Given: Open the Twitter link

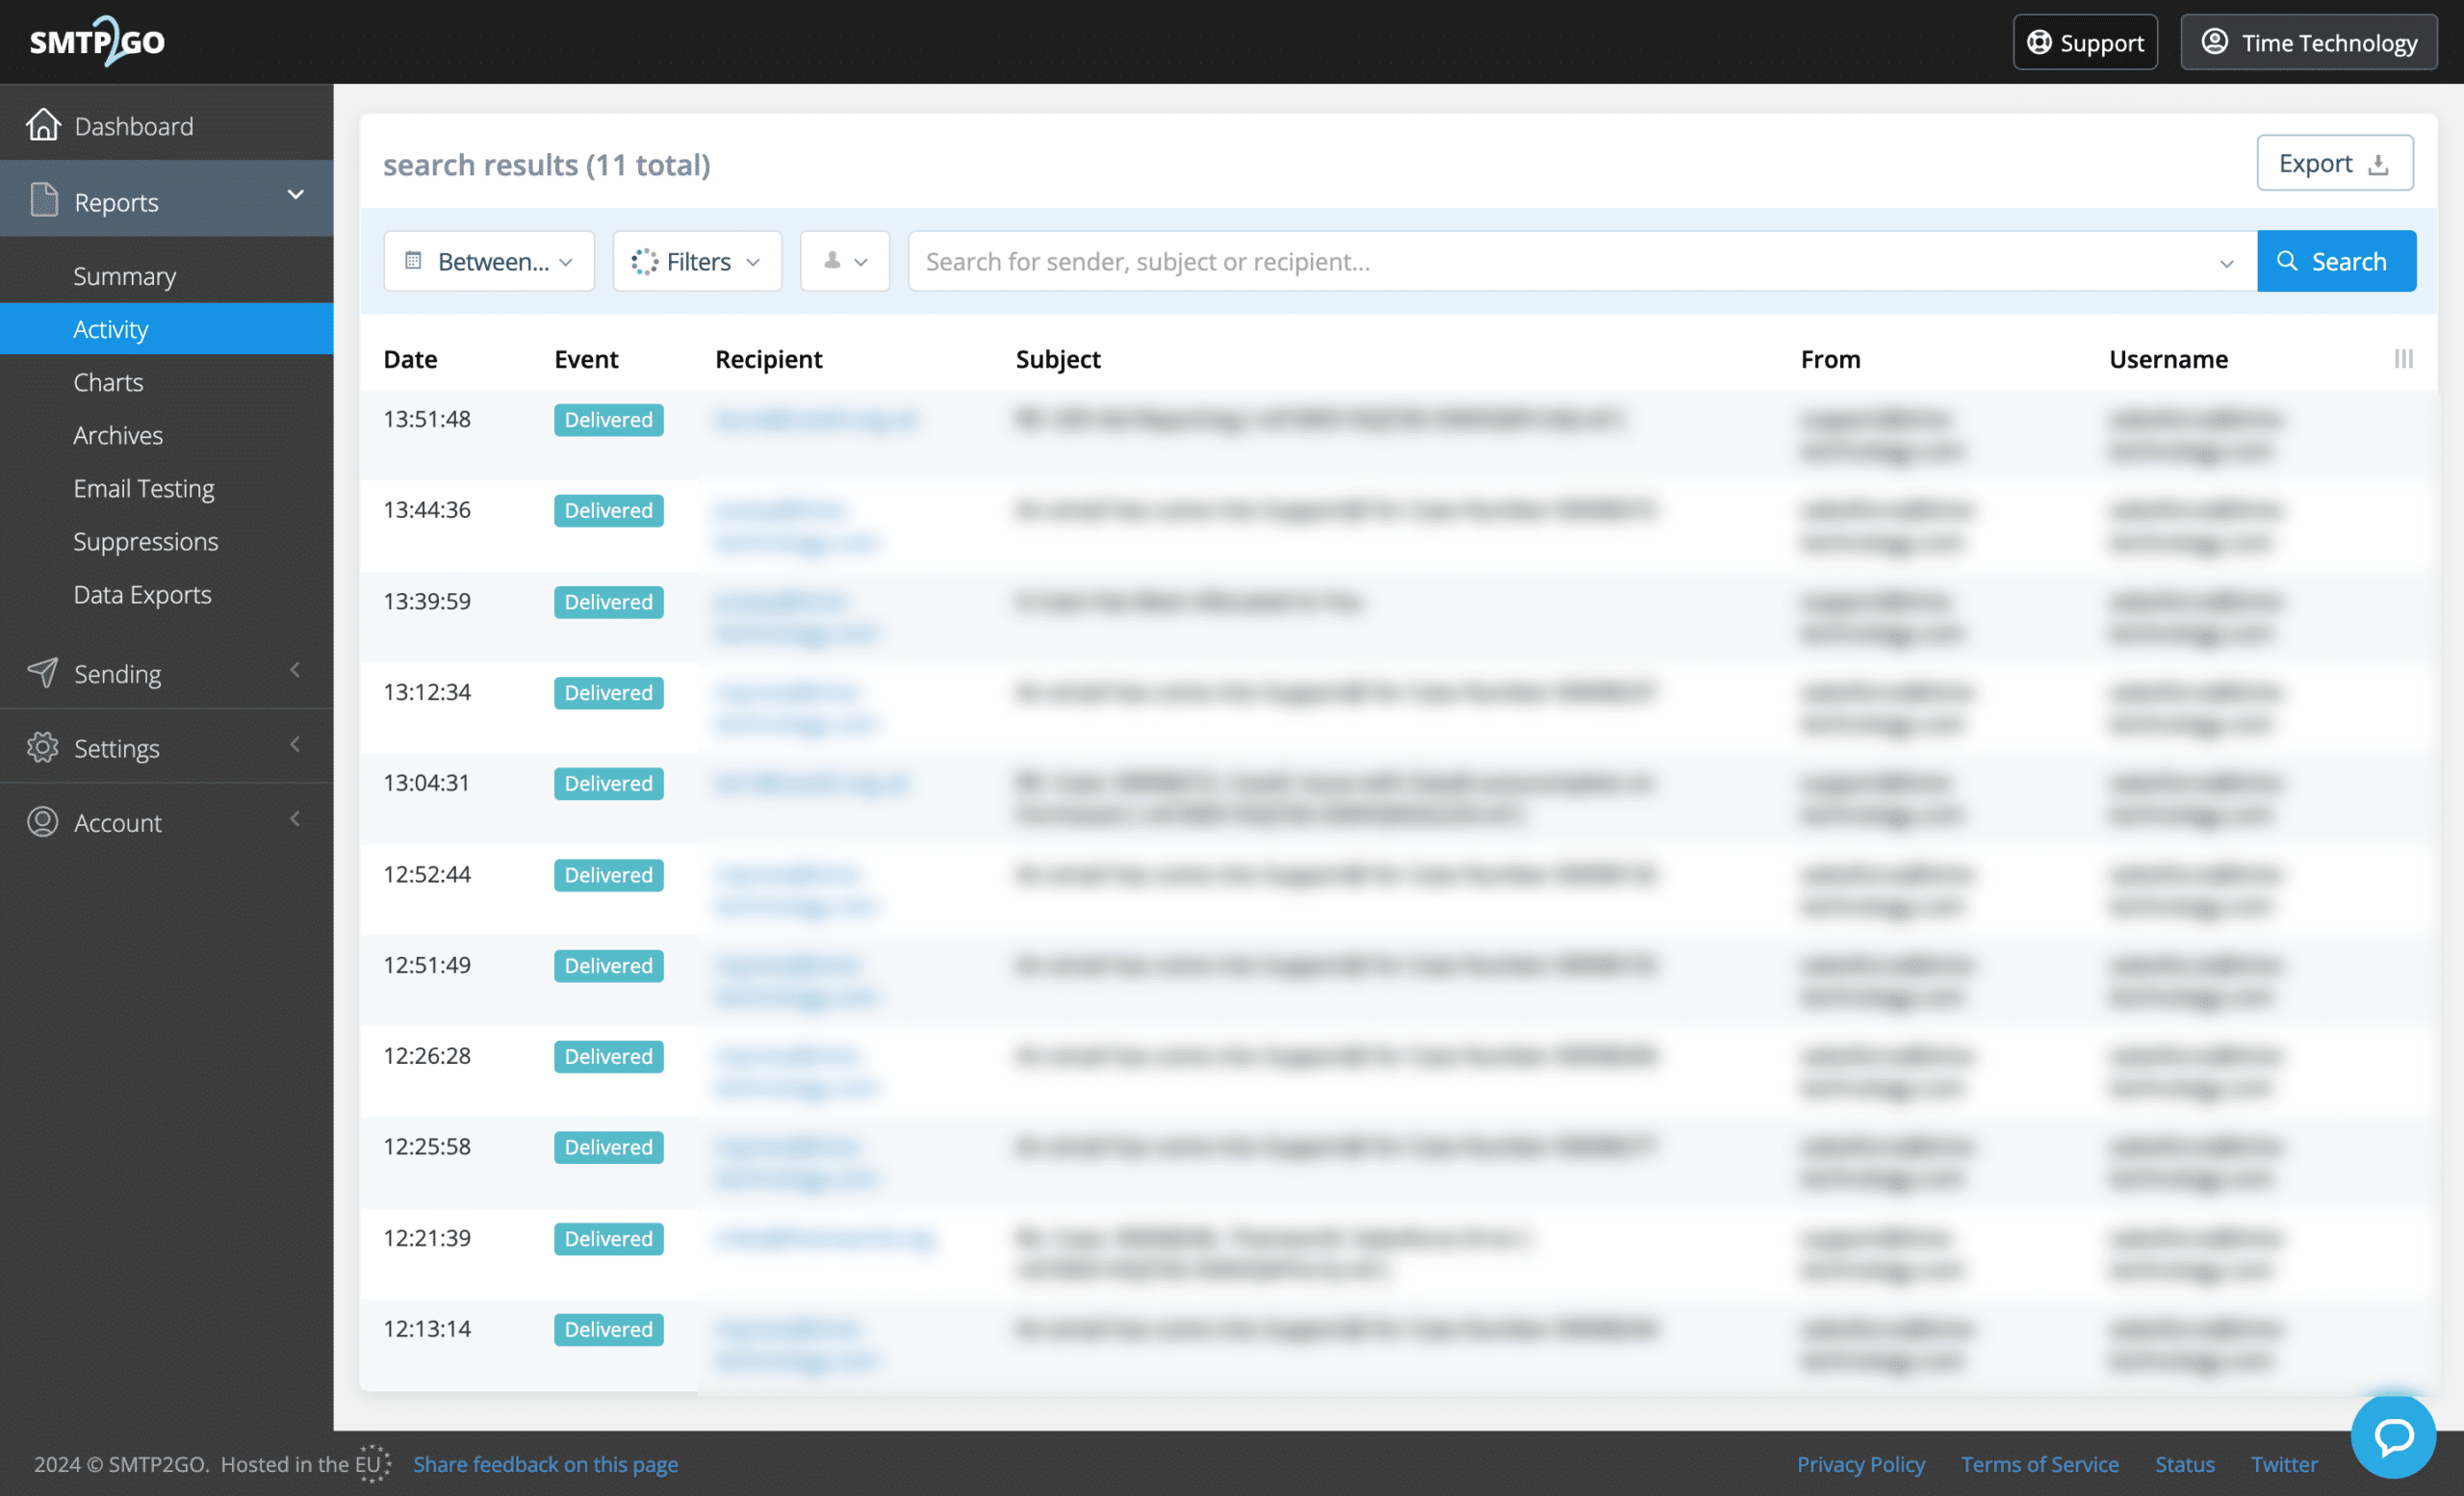Looking at the screenshot, I should [x=2283, y=1463].
